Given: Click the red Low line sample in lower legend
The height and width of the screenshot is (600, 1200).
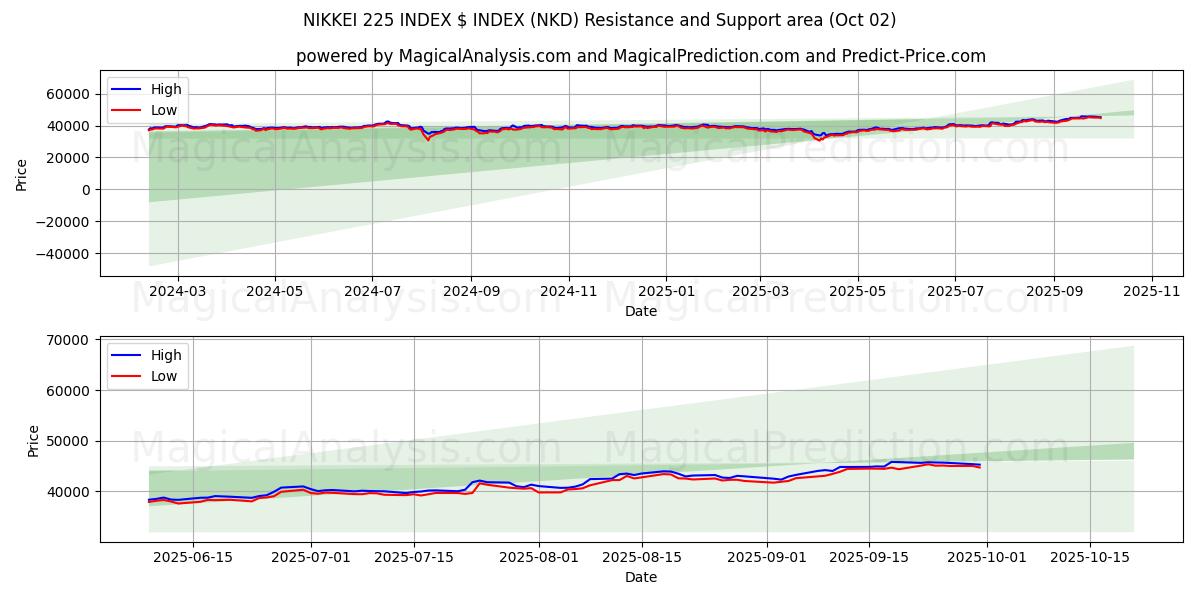Looking at the screenshot, I should pos(126,377).
